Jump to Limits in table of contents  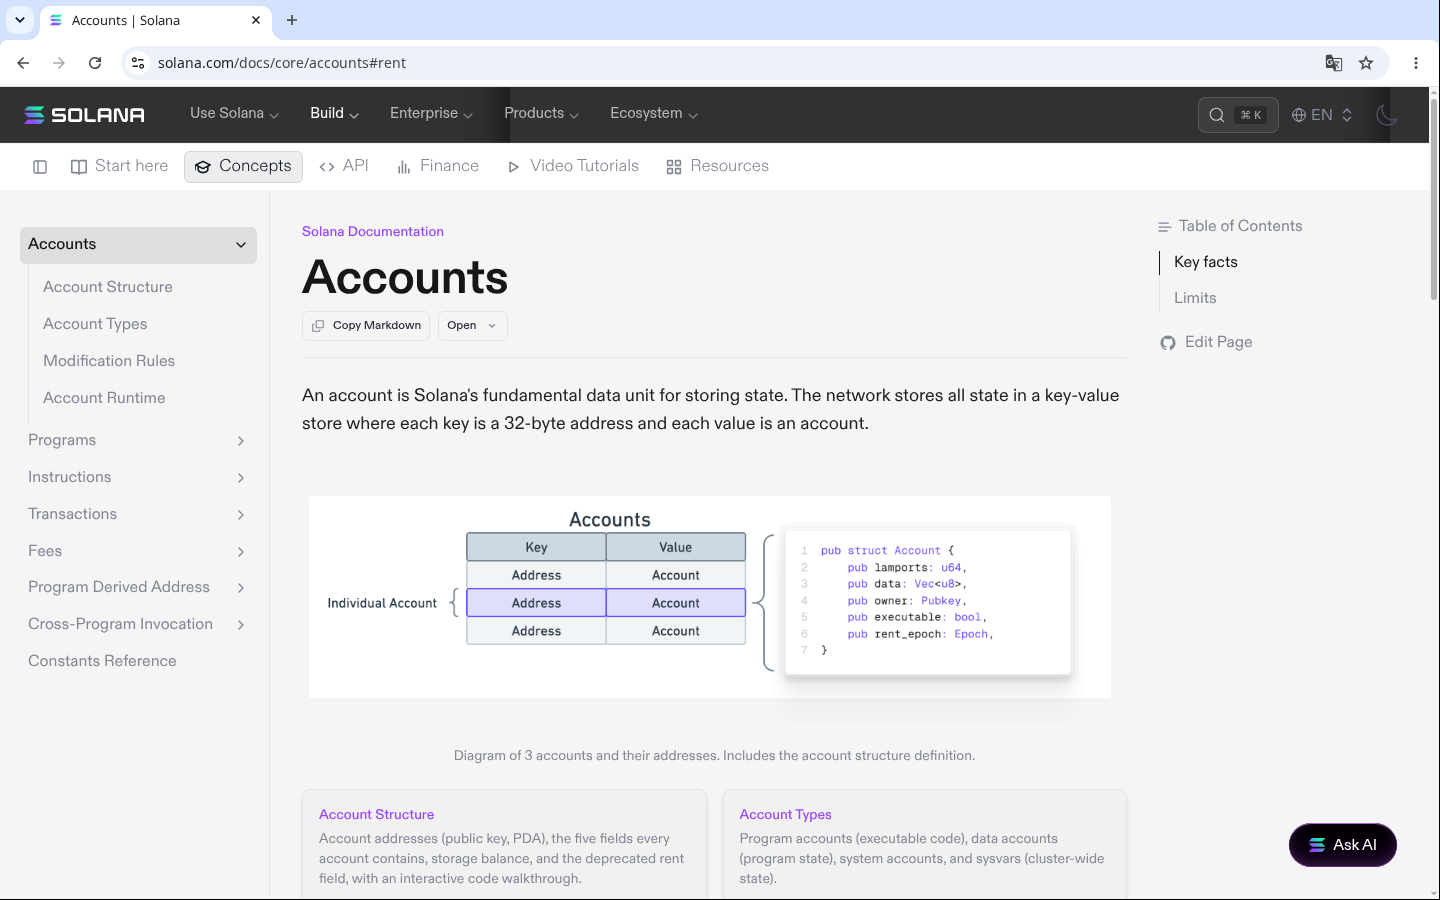pyautogui.click(x=1195, y=298)
